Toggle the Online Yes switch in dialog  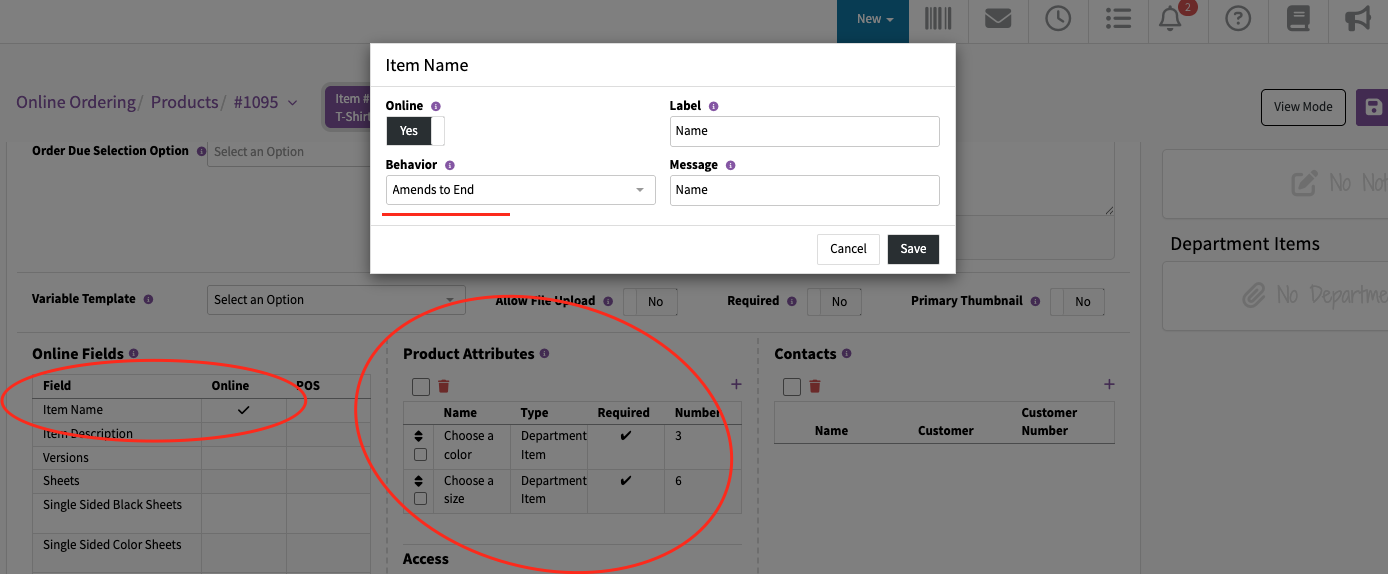415,131
